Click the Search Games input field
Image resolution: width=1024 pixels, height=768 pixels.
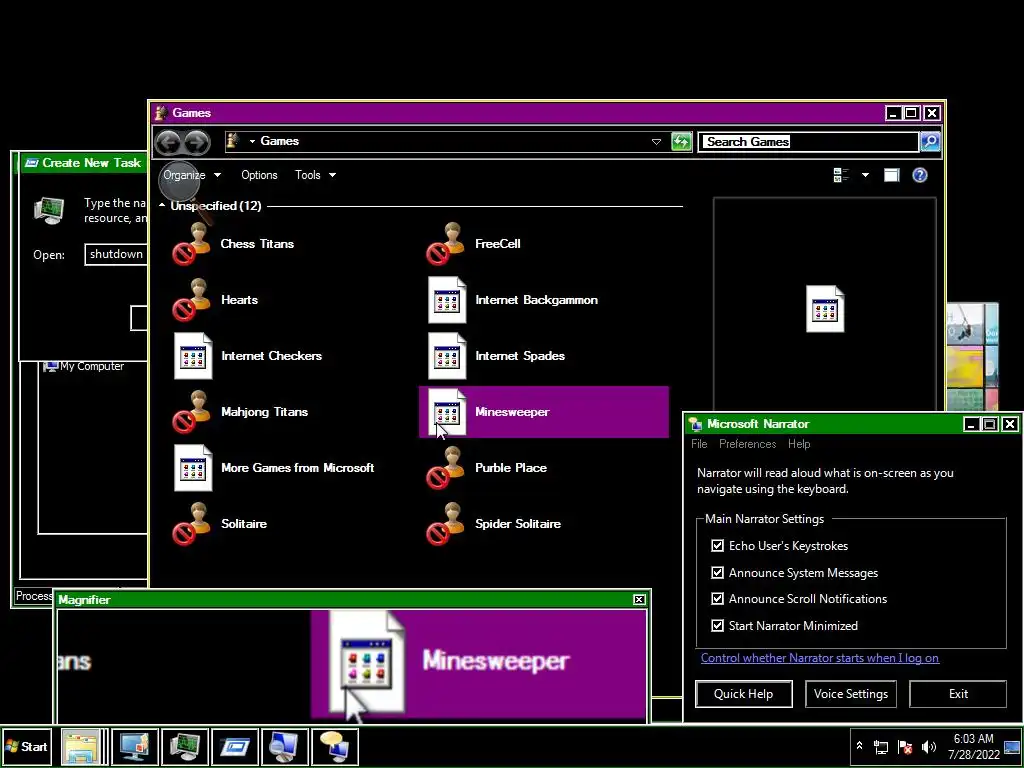808,142
